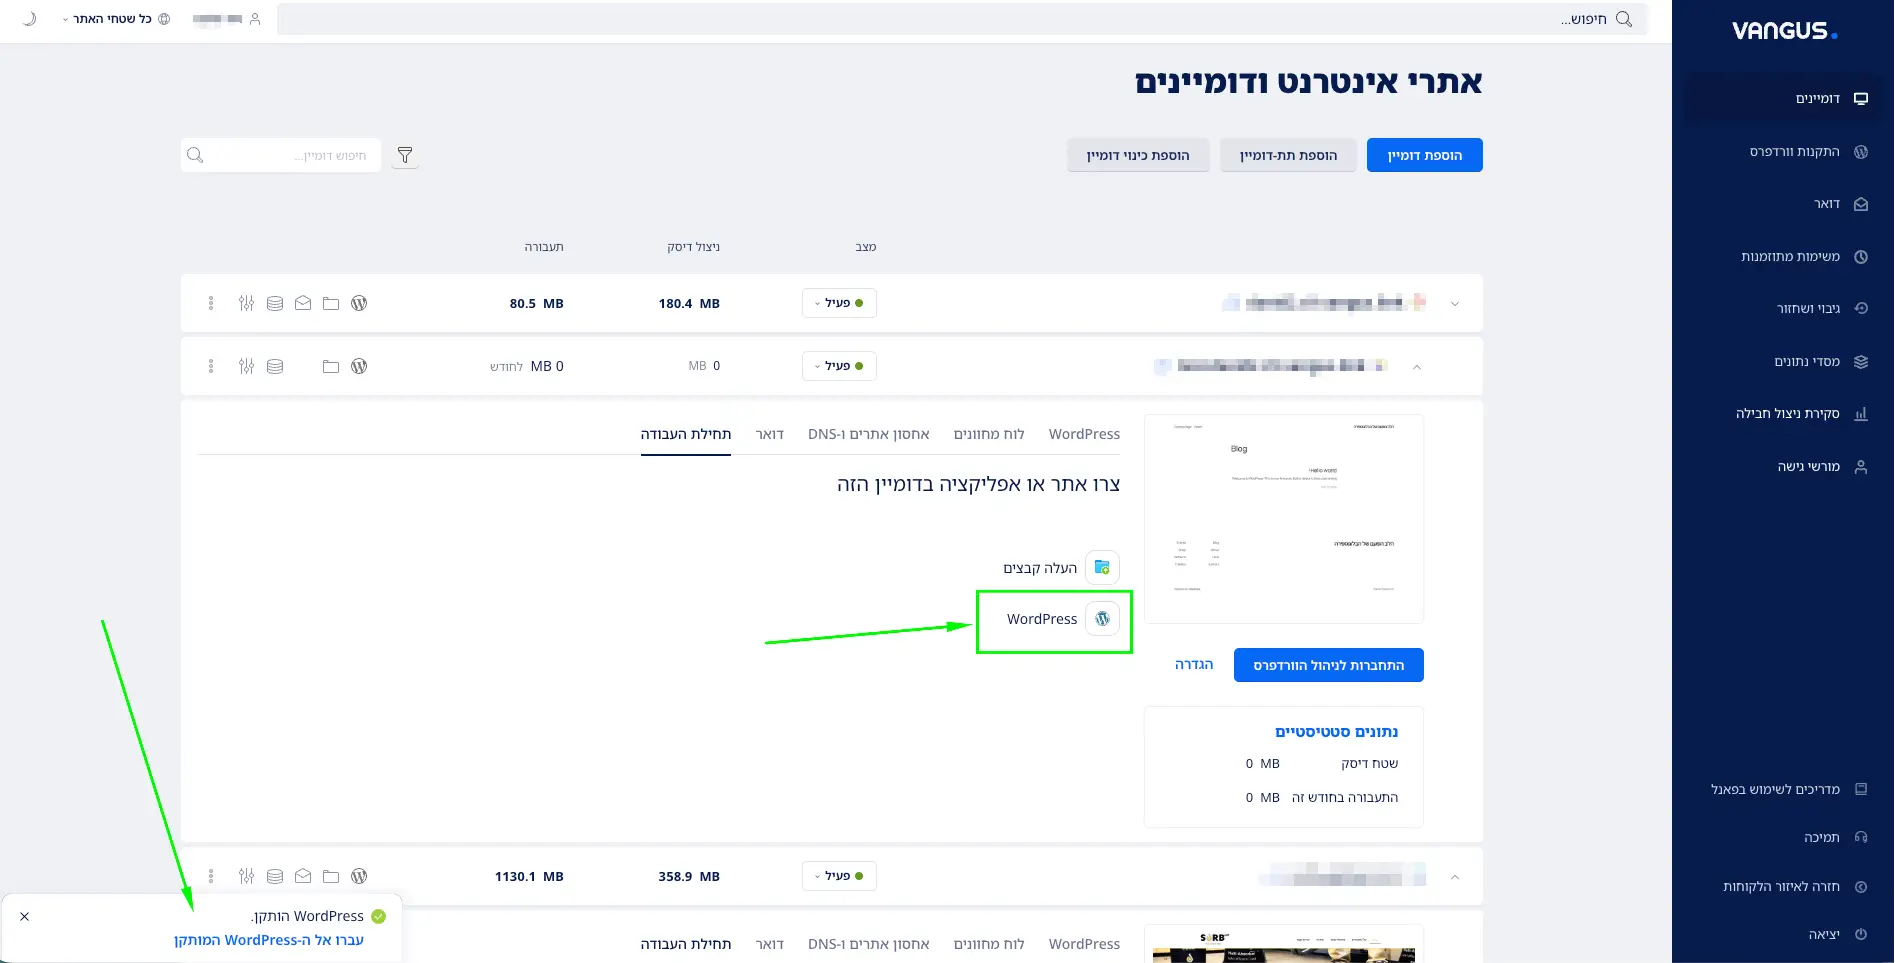Switch to the 'דואר' mail tab
Image resolution: width=1895 pixels, height=963 pixels.
(x=769, y=434)
